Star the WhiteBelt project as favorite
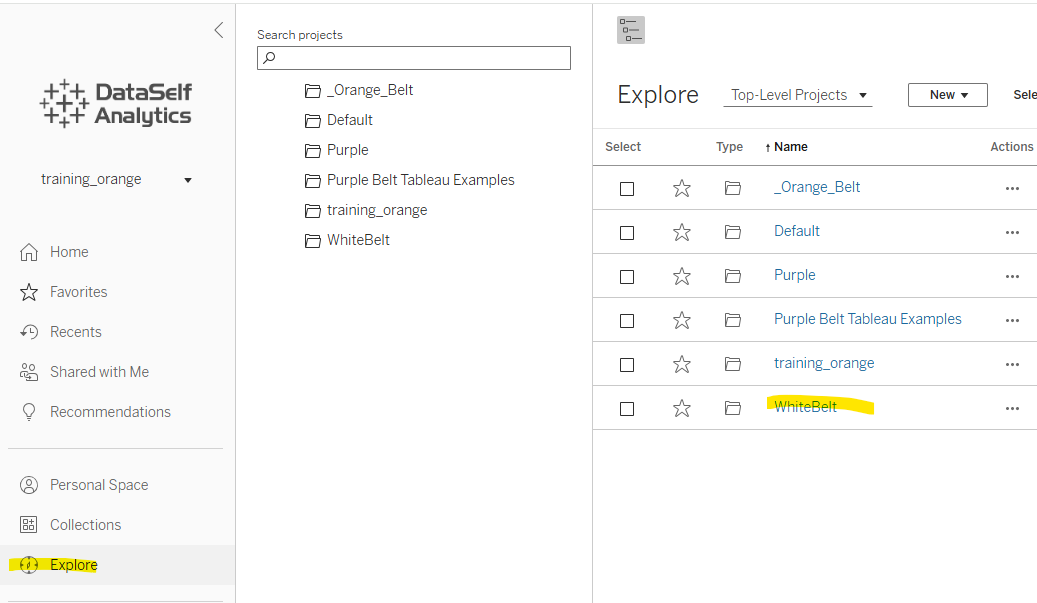Image resolution: width=1037 pixels, height=603 pixels. (682, 409)
